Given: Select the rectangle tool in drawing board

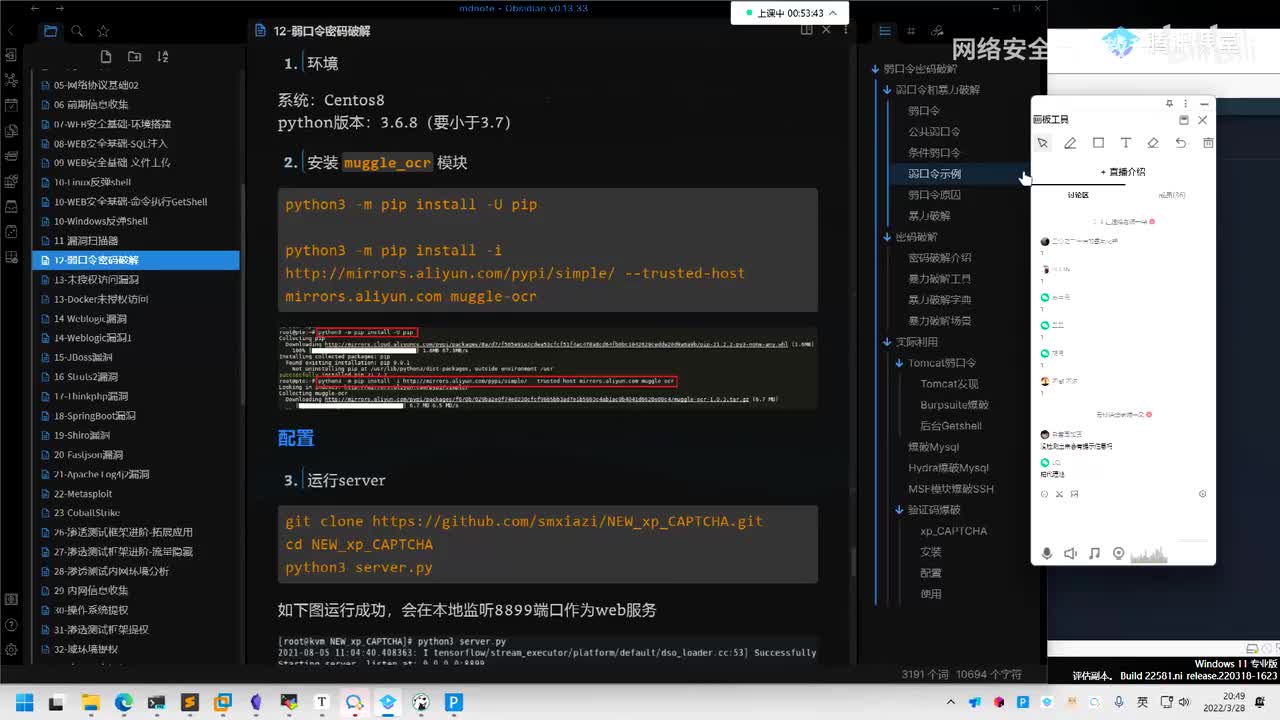Looking at the screenshot, I should pyautogui.click(x=1098, y=143).
